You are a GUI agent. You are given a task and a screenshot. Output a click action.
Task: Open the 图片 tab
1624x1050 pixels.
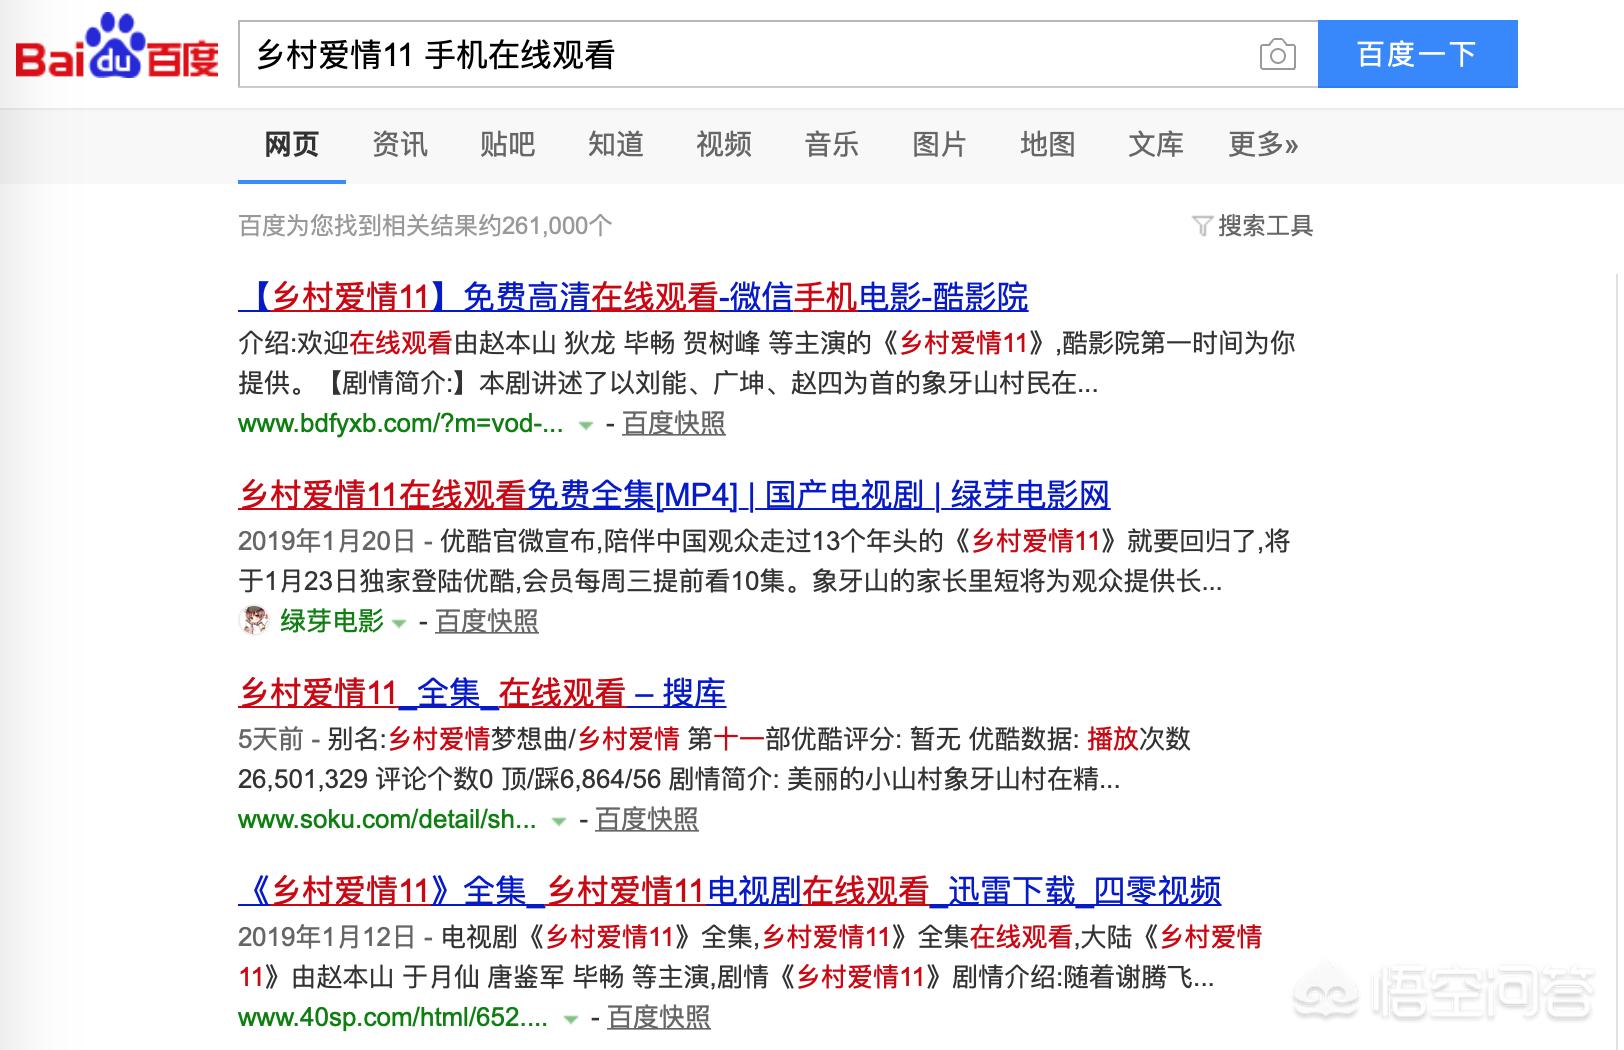pyautogui.click(x=940, y=145)
